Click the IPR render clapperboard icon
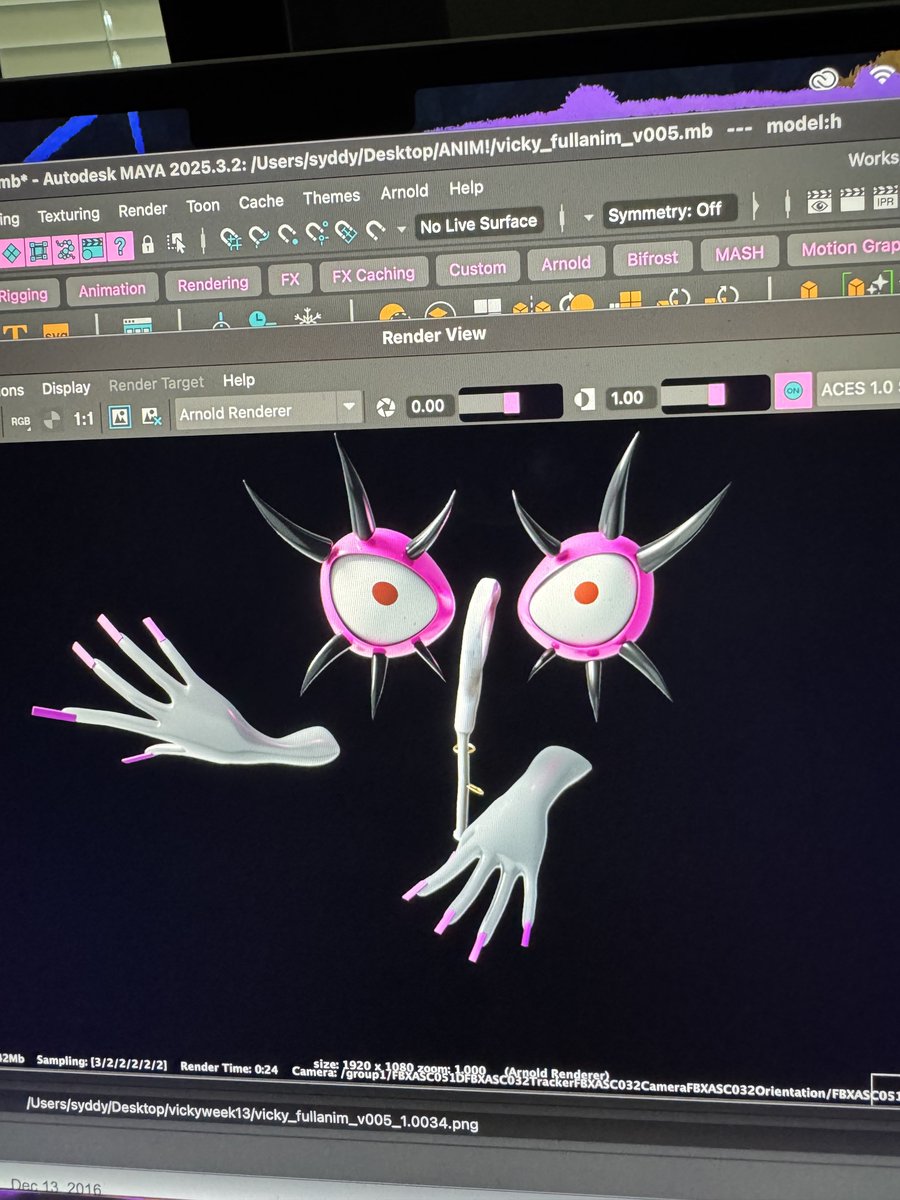900x1200 pixels. [x=885, y=196]
